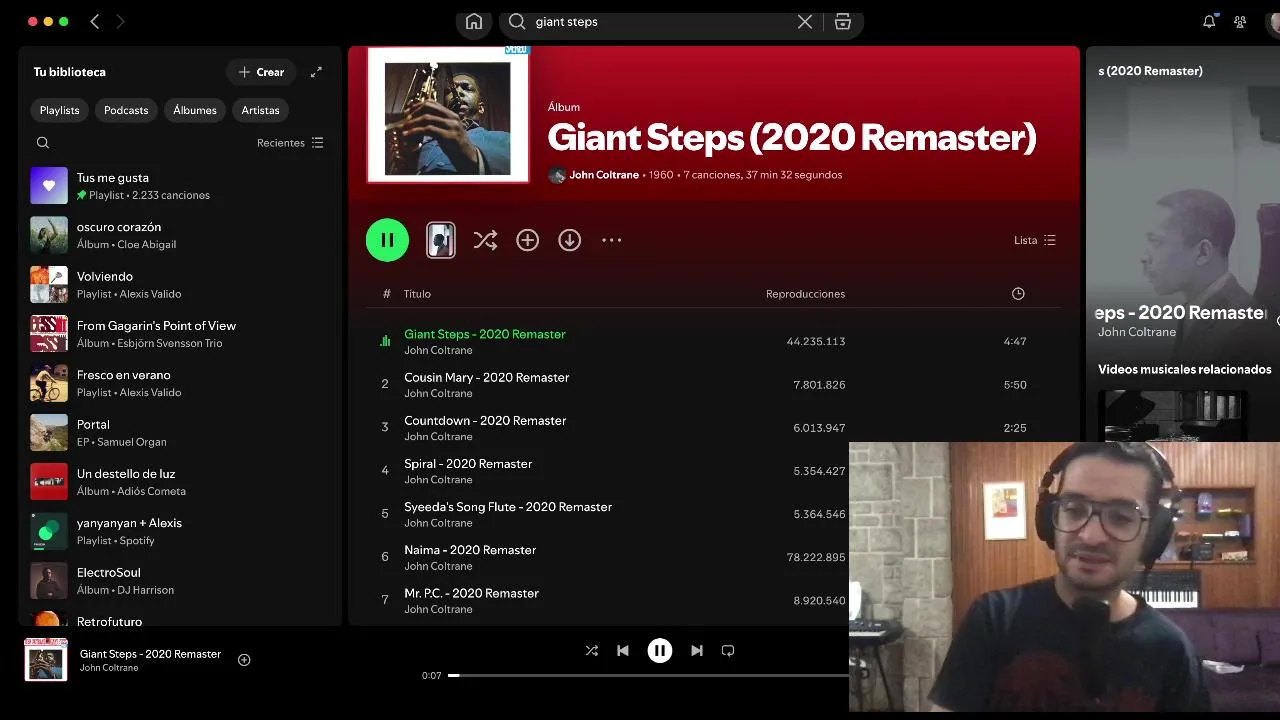Open album preview thumbnail next to play button
Viewport: 1280px width, 720px height.
click(x=441, y=240)
